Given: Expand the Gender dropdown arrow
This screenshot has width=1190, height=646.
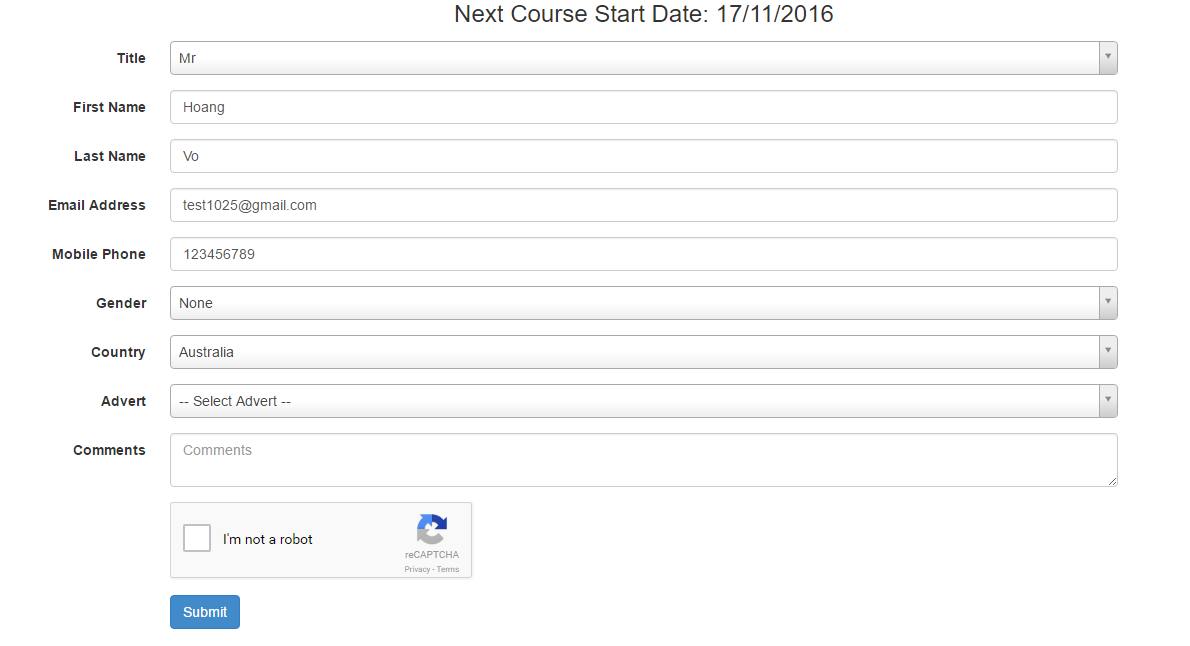Looking at the screenshot, I should [1107, 303].
